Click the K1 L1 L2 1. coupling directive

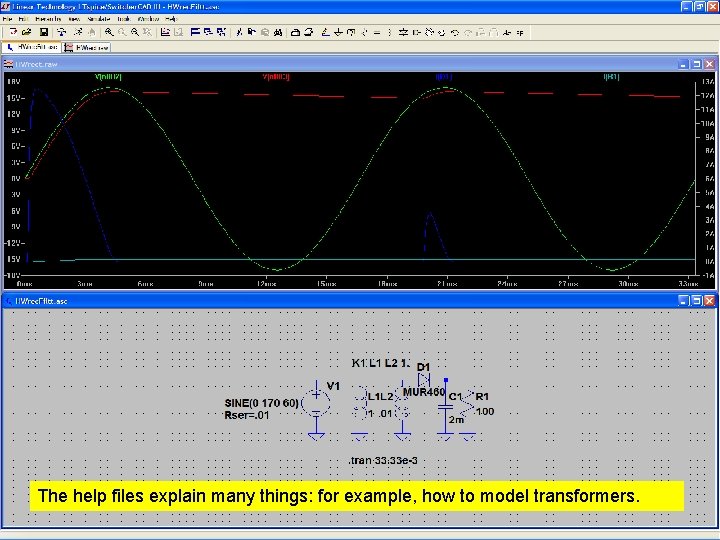tap(381, 363)
